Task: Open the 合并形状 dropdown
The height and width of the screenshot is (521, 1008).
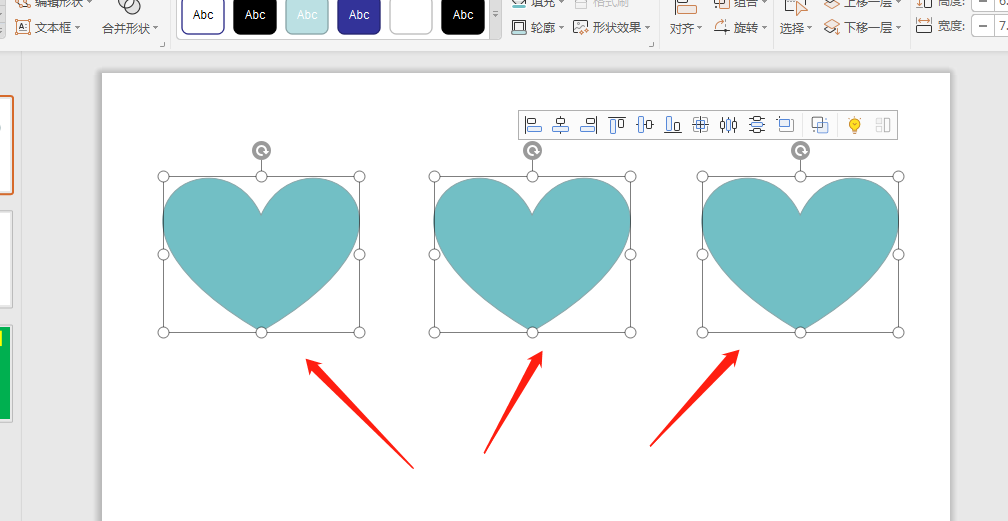Action: click(130, 28)
